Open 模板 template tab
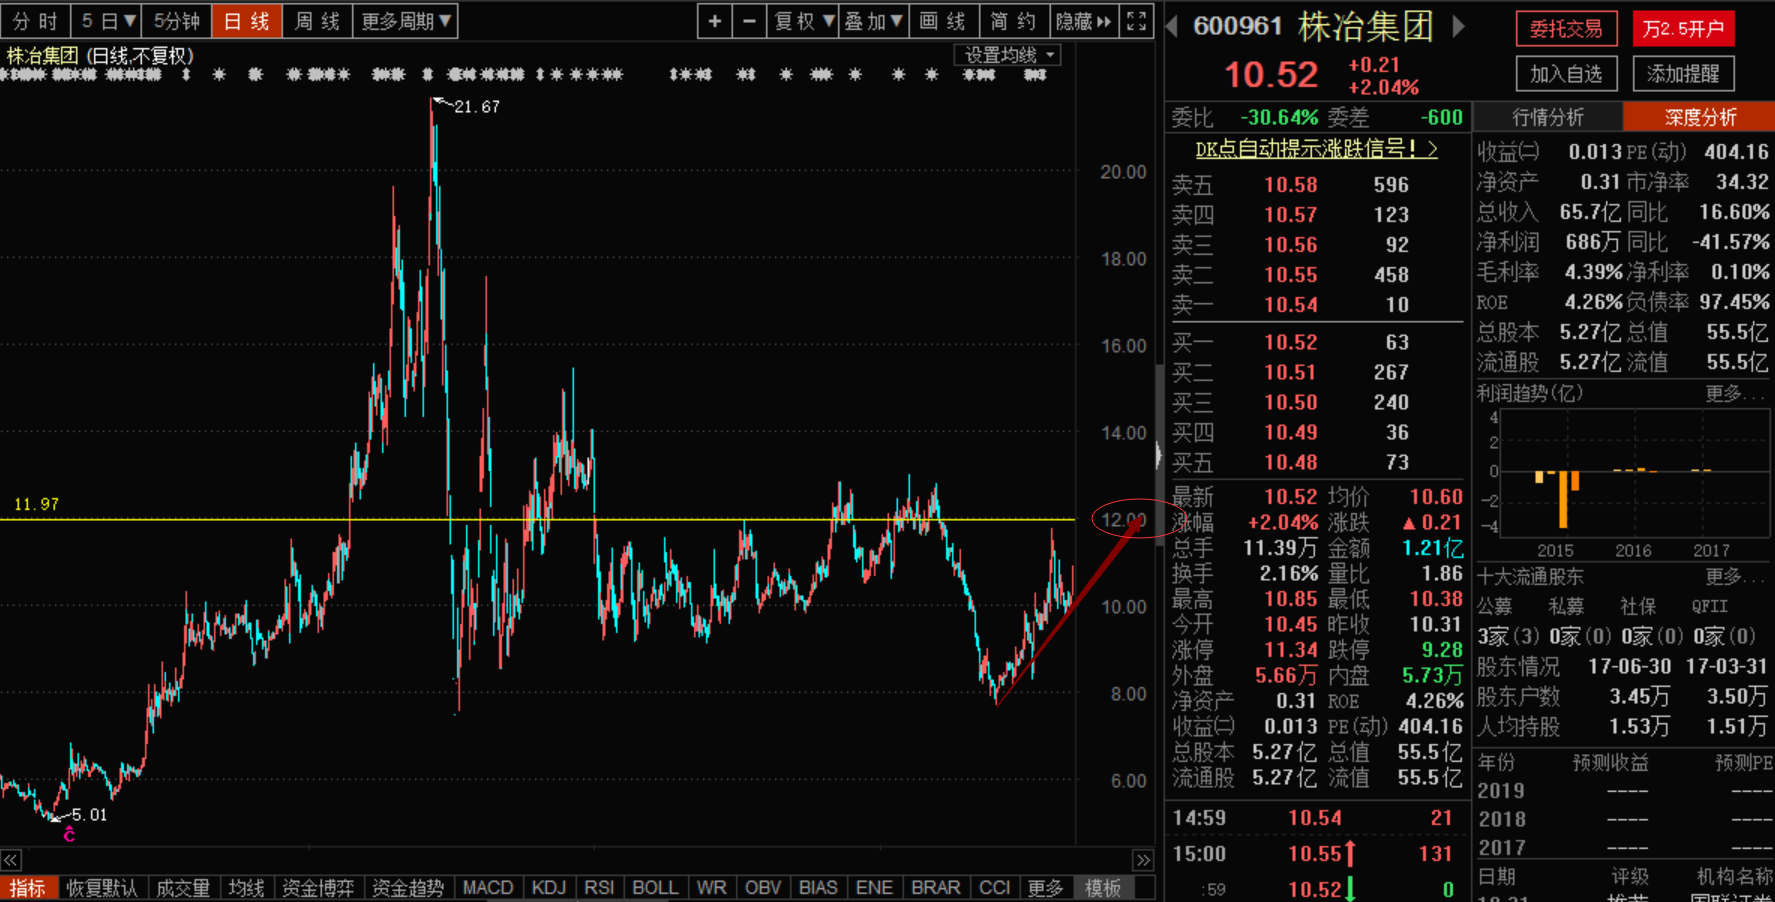 [1103, 888]
